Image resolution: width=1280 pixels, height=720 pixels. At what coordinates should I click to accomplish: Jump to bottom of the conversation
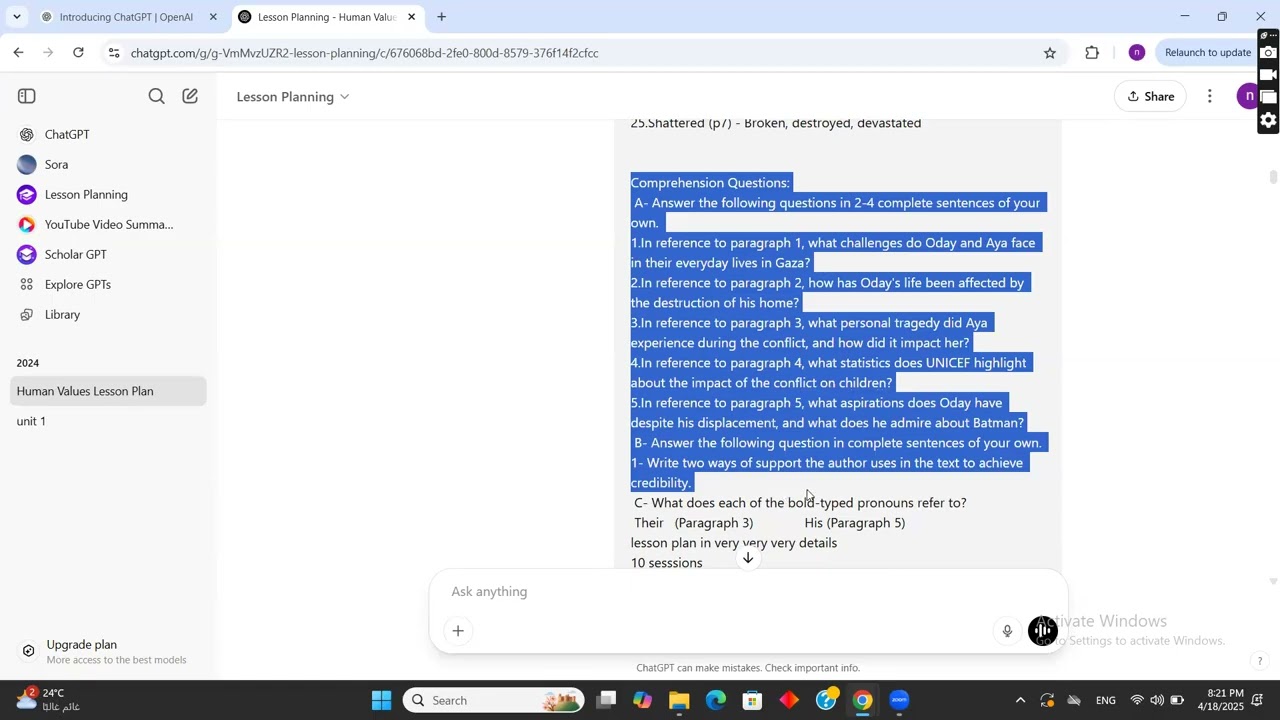748,558
